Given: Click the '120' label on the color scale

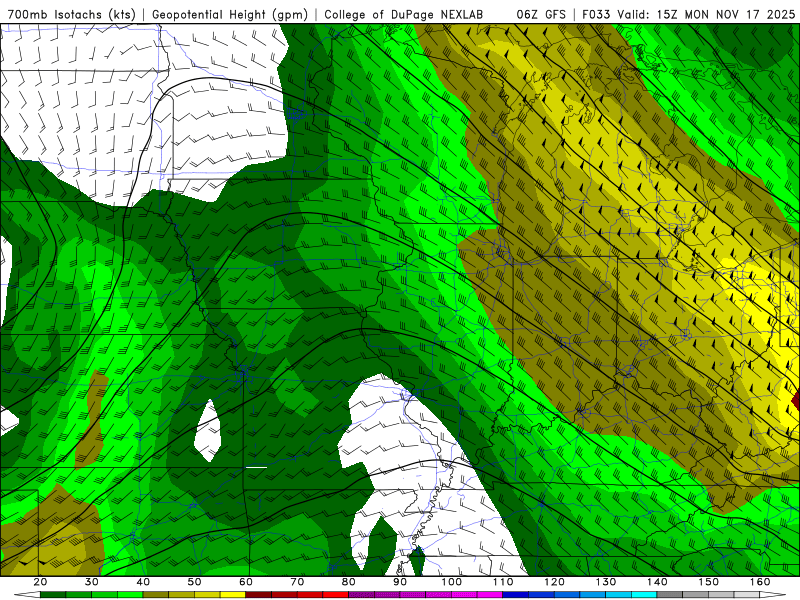Looking at the screenshot, I should click(x=554, y=582).
